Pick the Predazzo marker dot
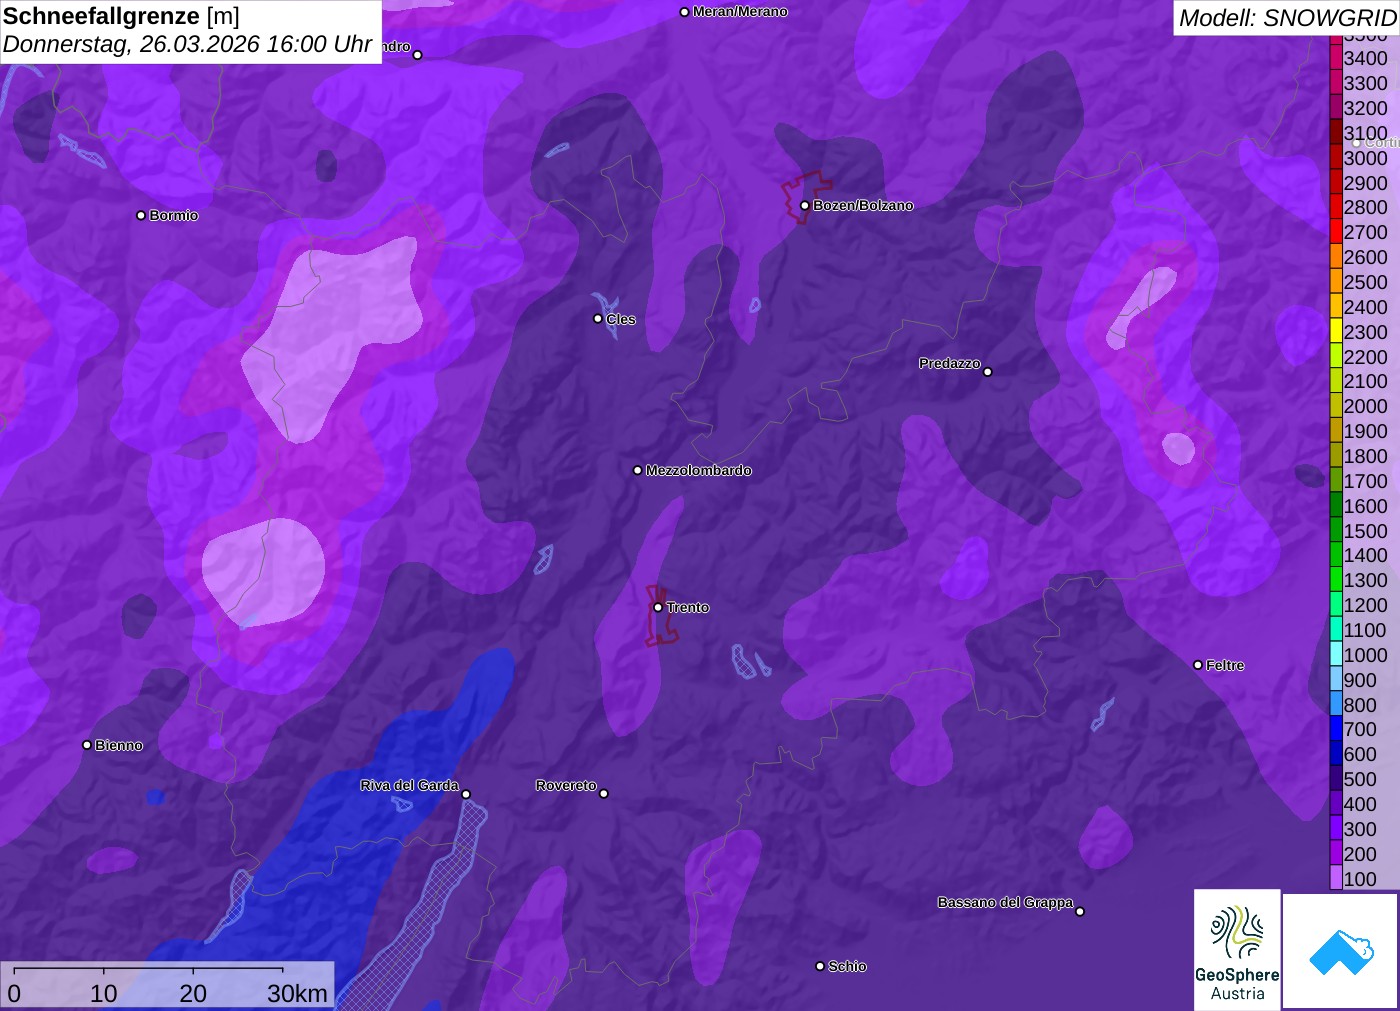This screenshot has height=1011, width=1400. 988,372
